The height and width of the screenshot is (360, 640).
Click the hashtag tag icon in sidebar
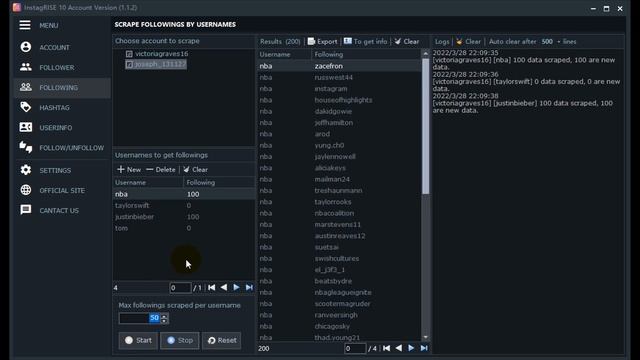26,107
